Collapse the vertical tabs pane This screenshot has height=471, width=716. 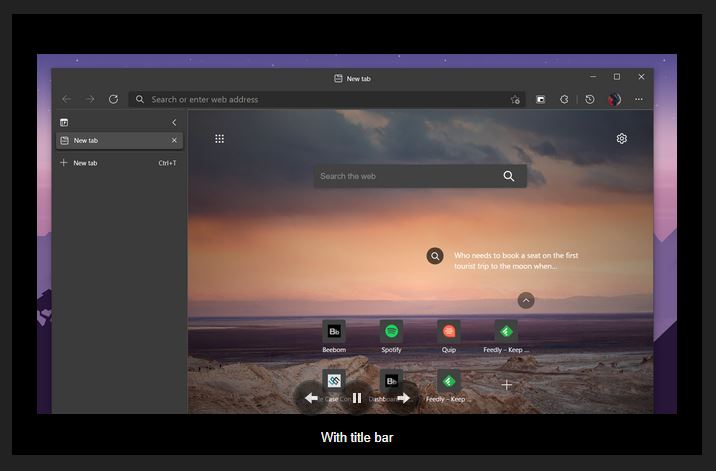(174, 122)
